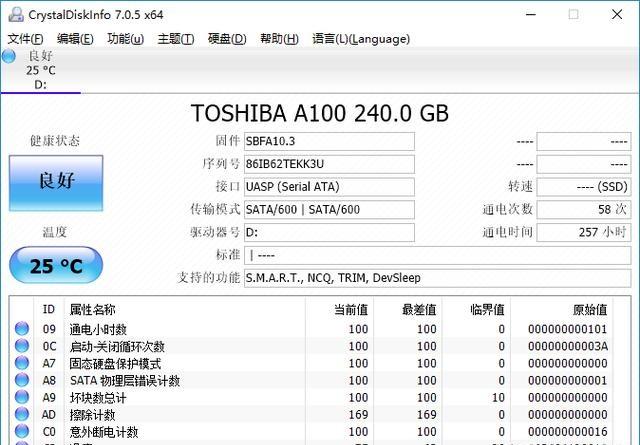Select the 固态硬盘保护模式 attribute name
The width and height of the screenshot is (640, 445).
[115, 363]
